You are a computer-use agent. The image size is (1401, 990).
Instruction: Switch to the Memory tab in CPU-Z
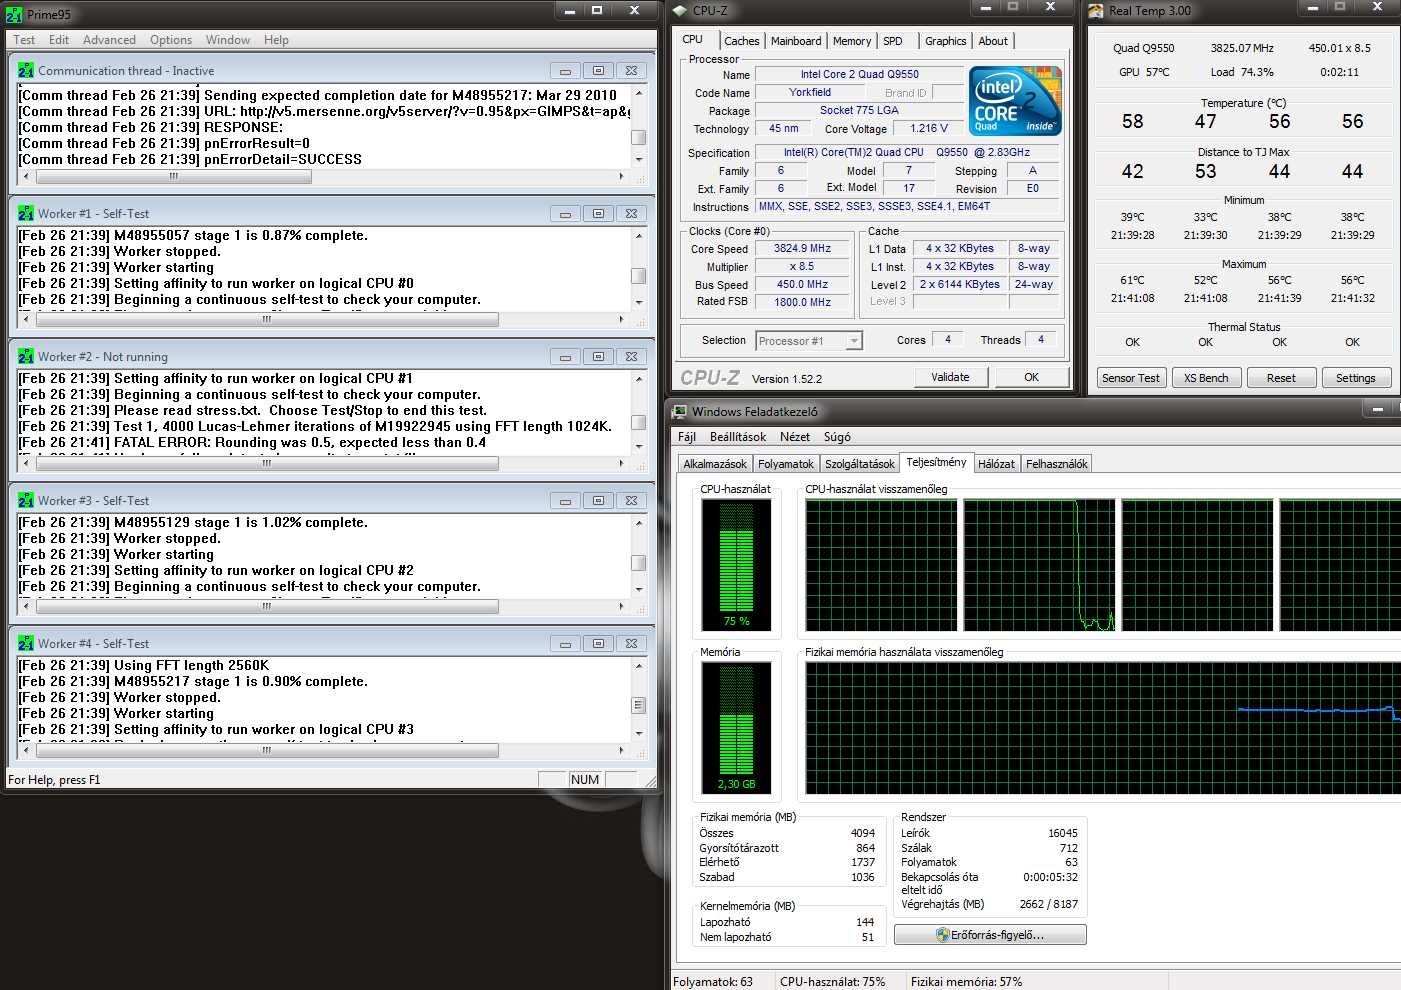(x=852, y=41)
